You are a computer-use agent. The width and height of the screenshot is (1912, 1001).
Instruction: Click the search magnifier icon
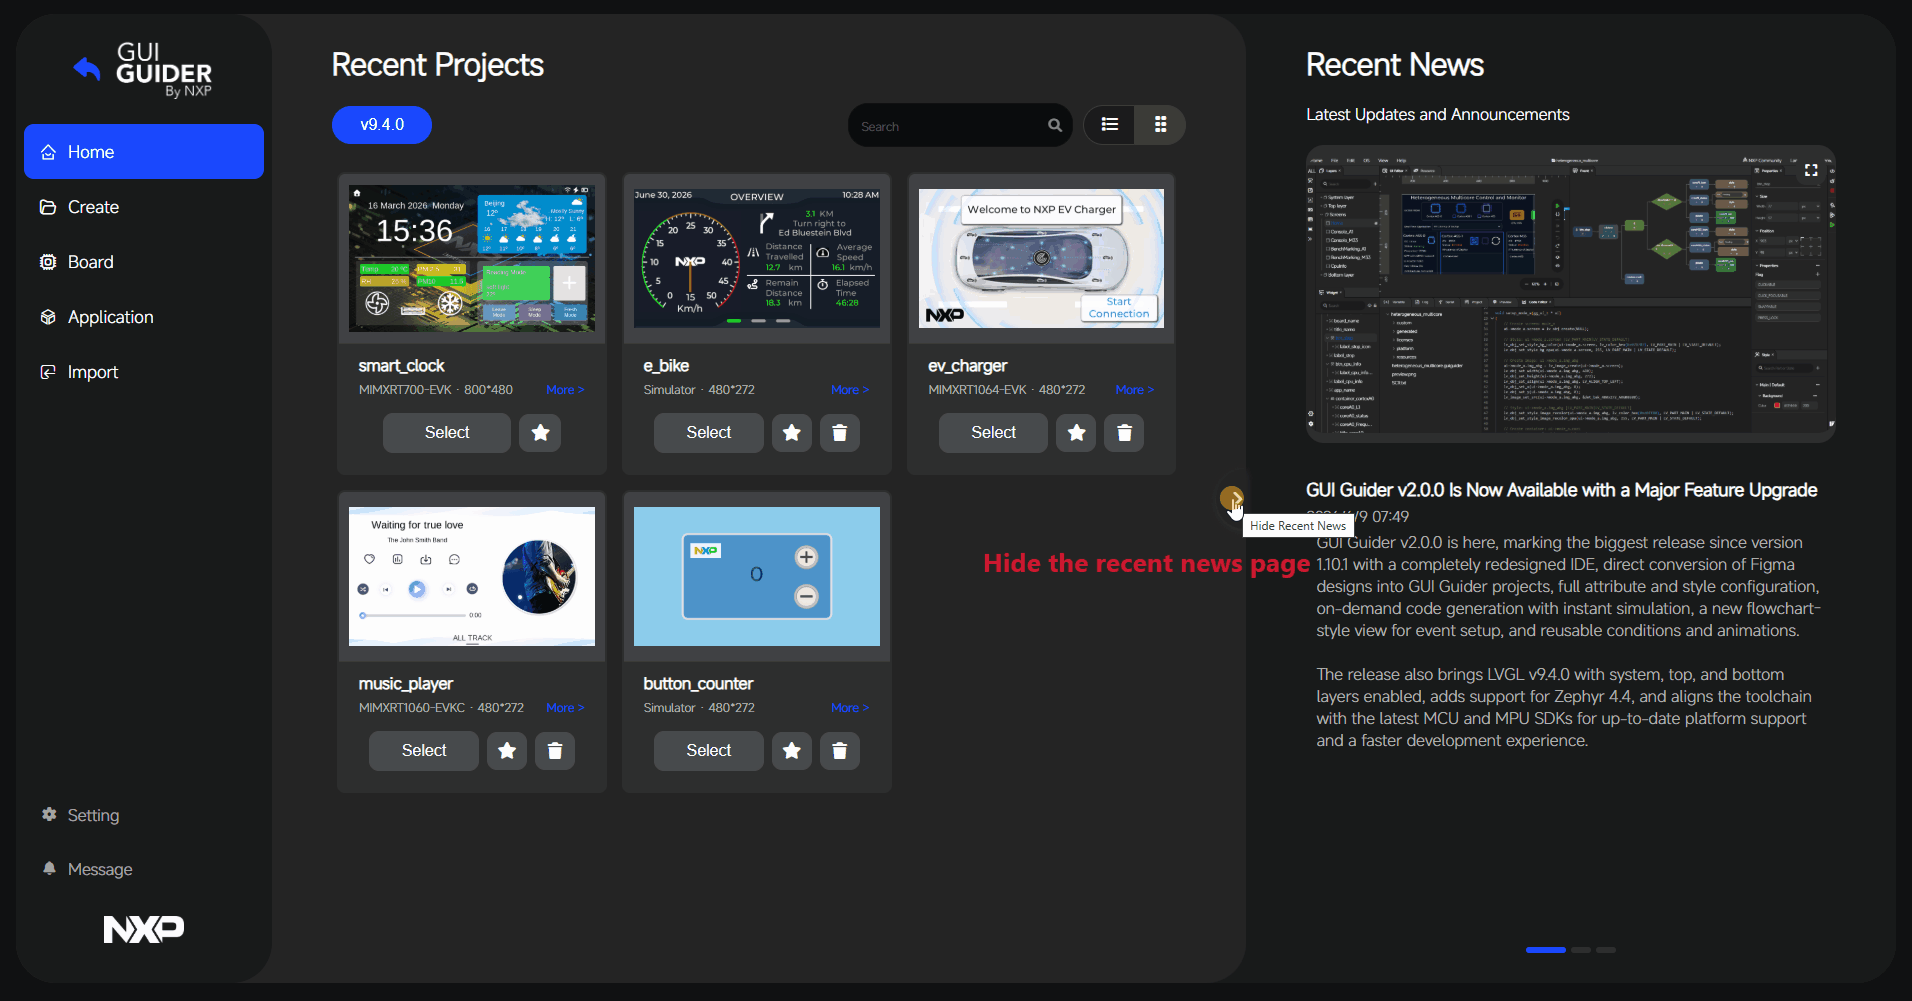1055,126
